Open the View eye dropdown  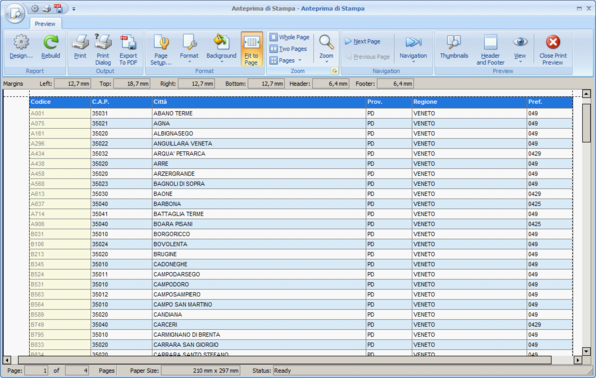click(x=520, y=49)
